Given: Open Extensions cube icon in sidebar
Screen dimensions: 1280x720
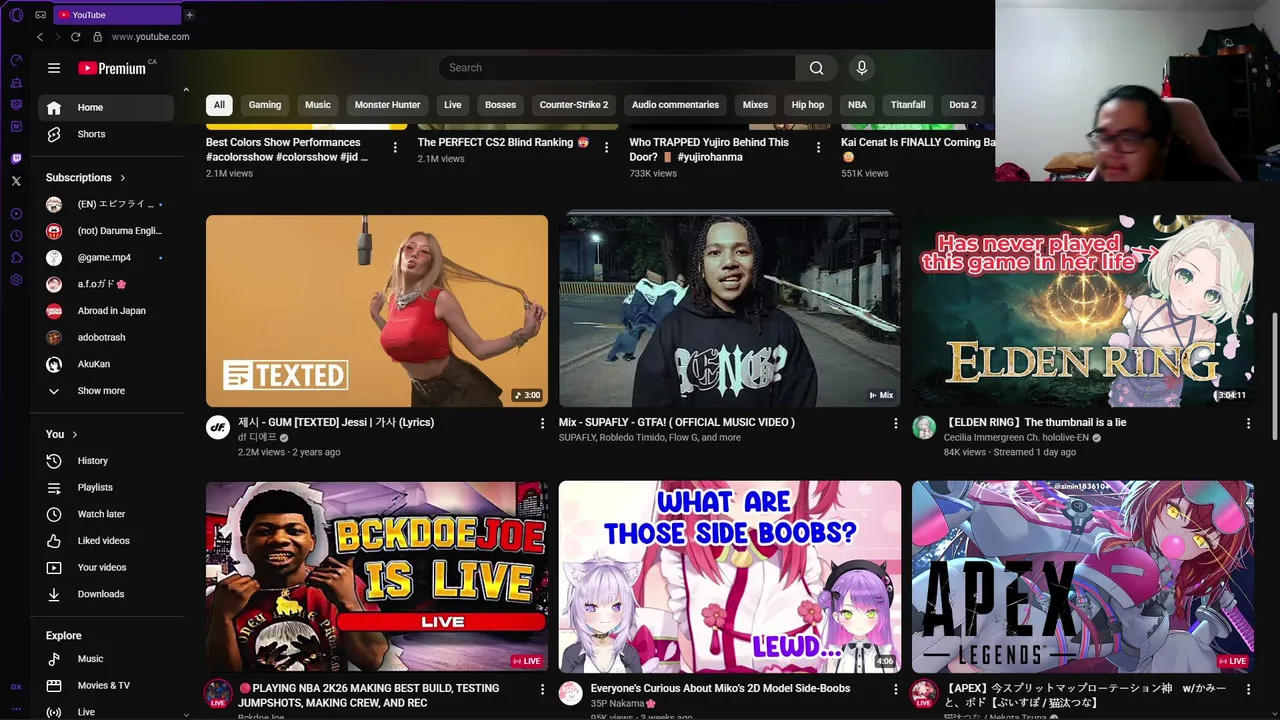Looking at the screenshot, I should (16, 258).
